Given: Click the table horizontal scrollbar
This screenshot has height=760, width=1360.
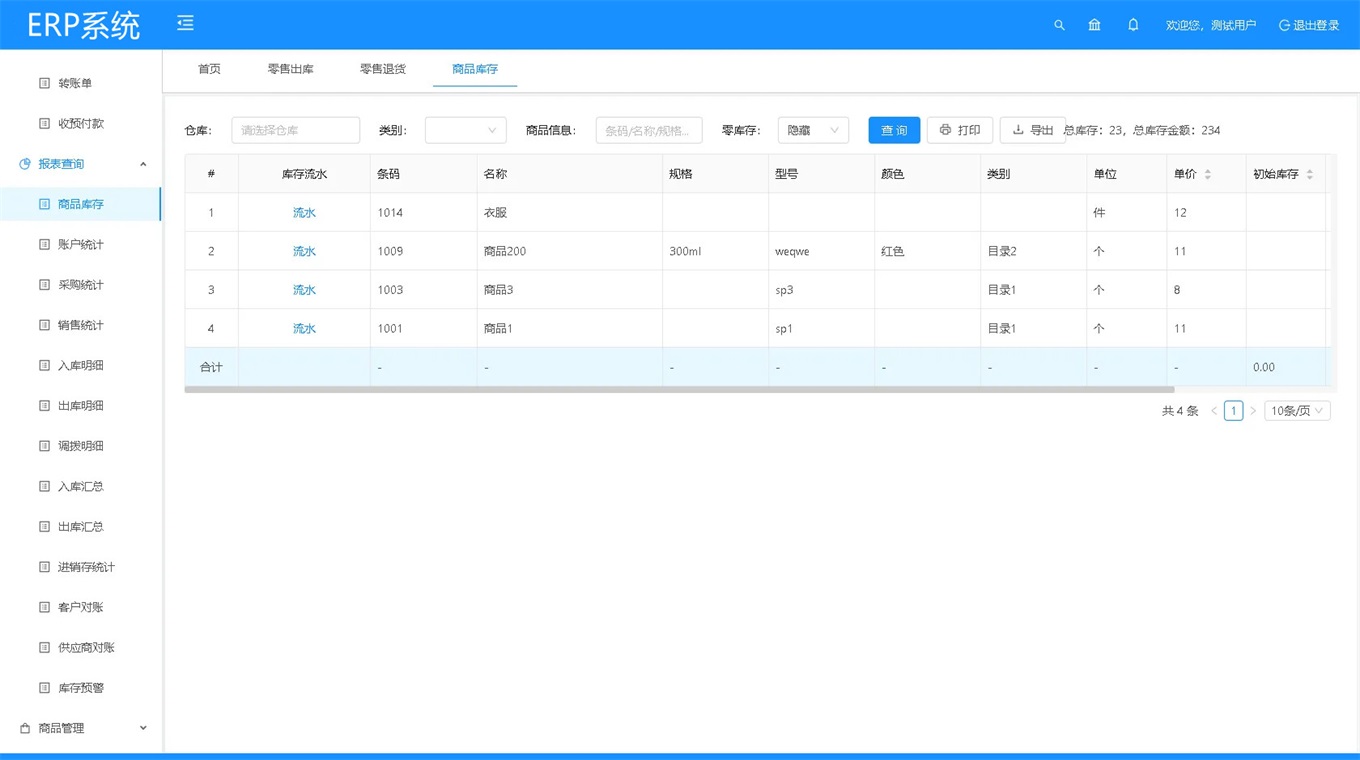Looking at the screenshot, I should tap(679, 389).
